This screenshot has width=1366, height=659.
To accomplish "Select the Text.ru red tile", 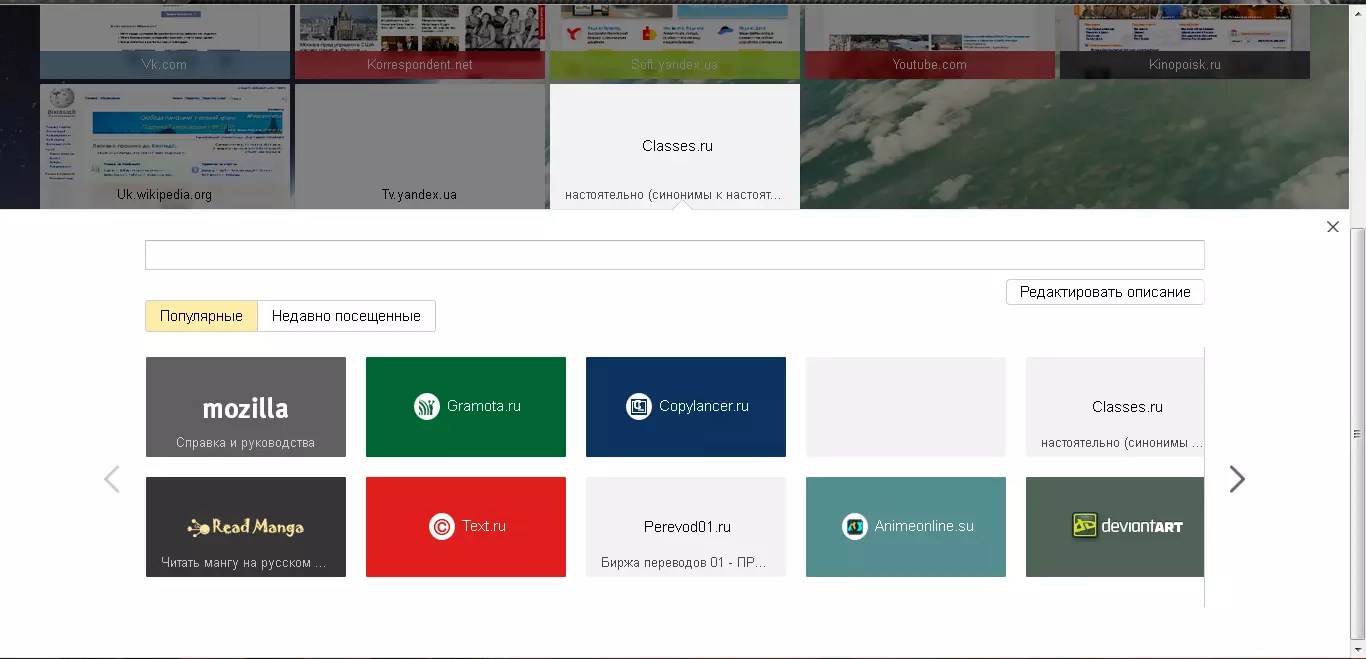I will [x=466, y=527].
